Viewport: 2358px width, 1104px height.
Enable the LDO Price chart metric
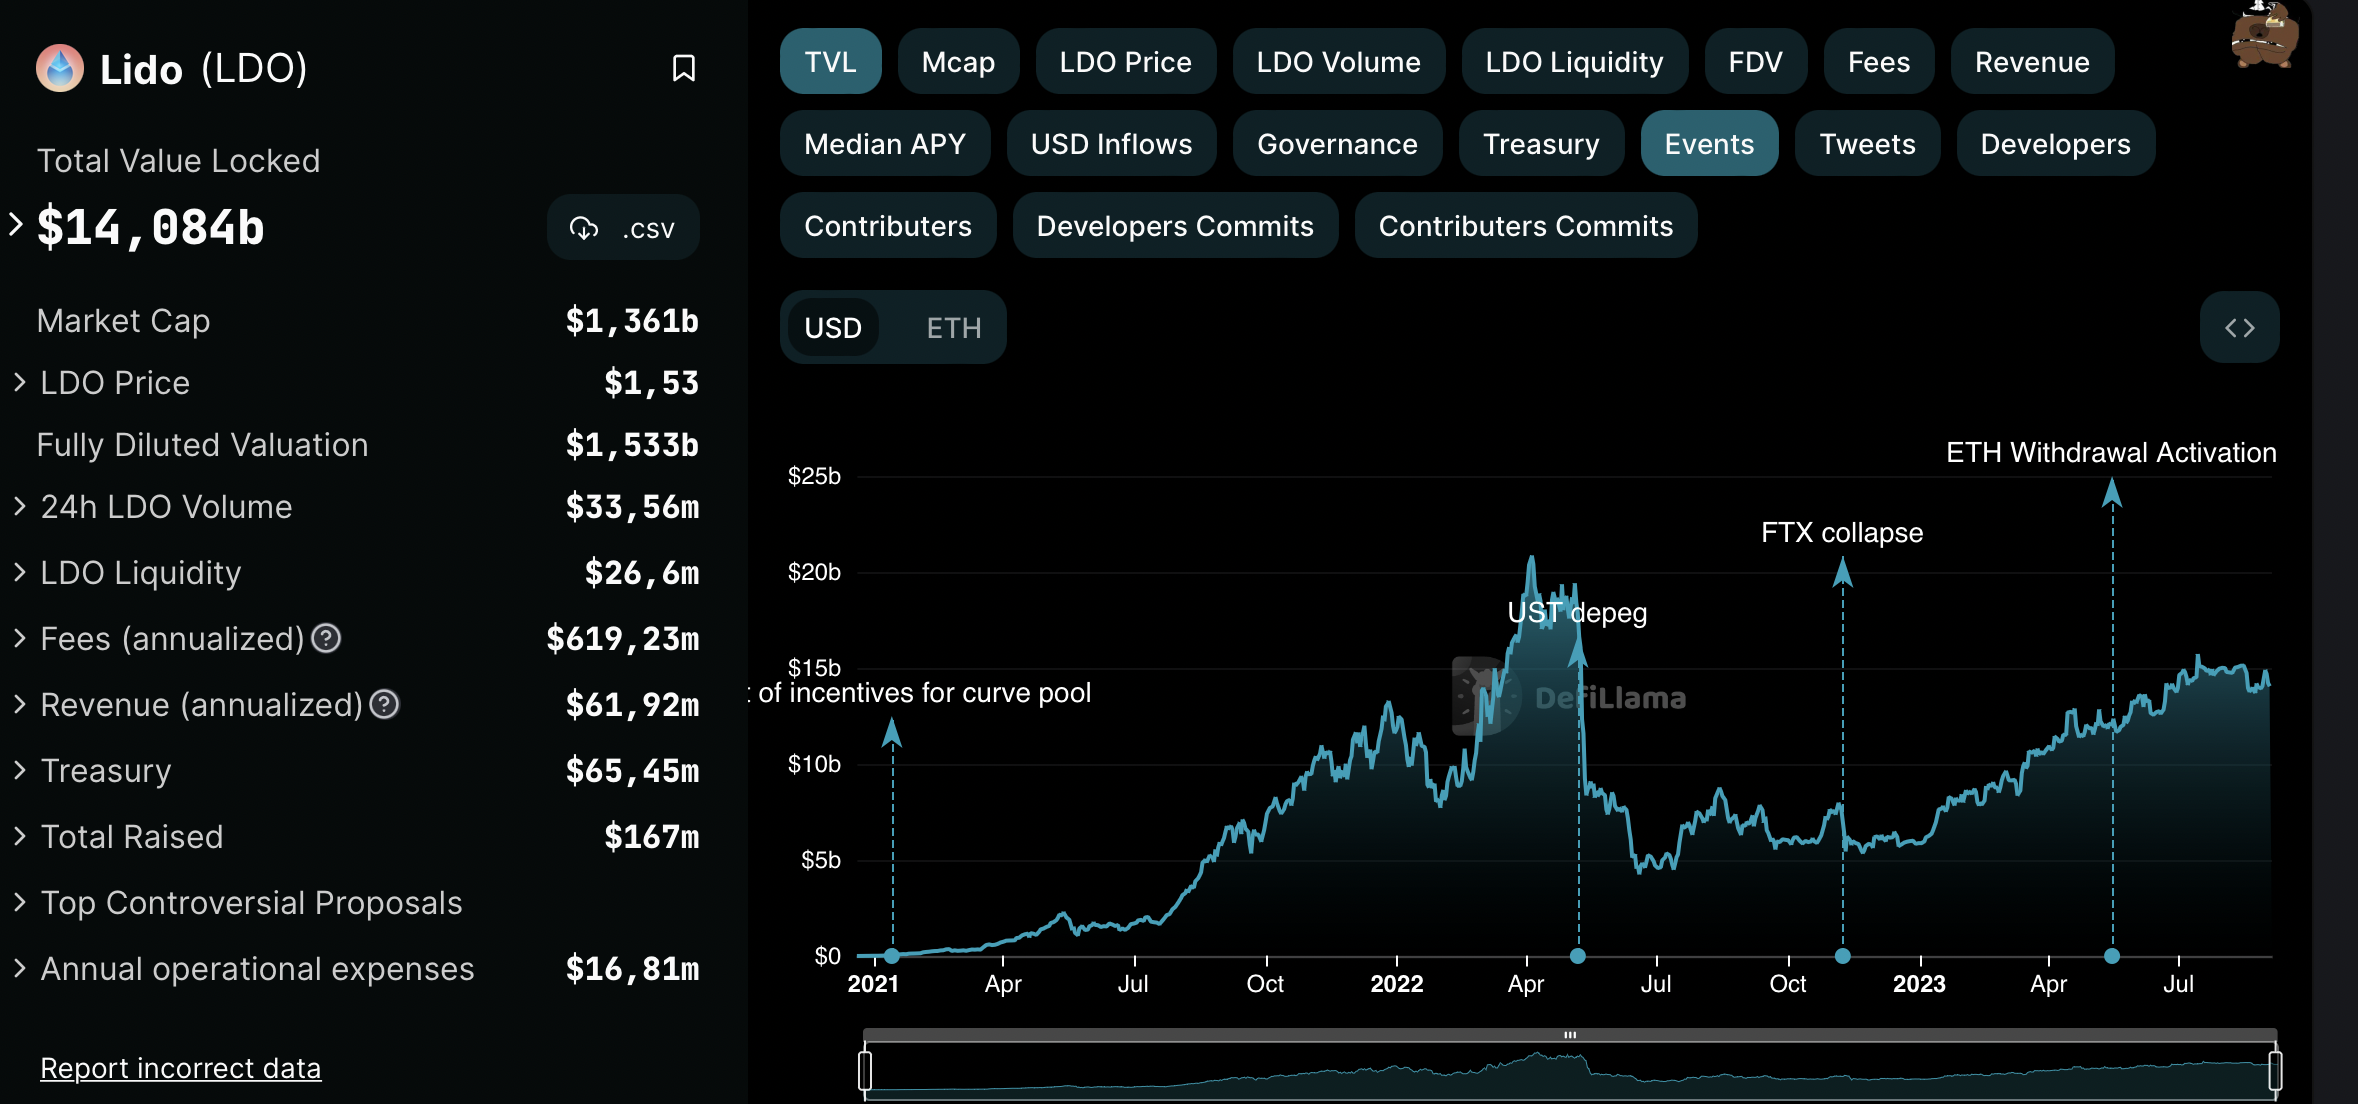(x=1125, y=62)
